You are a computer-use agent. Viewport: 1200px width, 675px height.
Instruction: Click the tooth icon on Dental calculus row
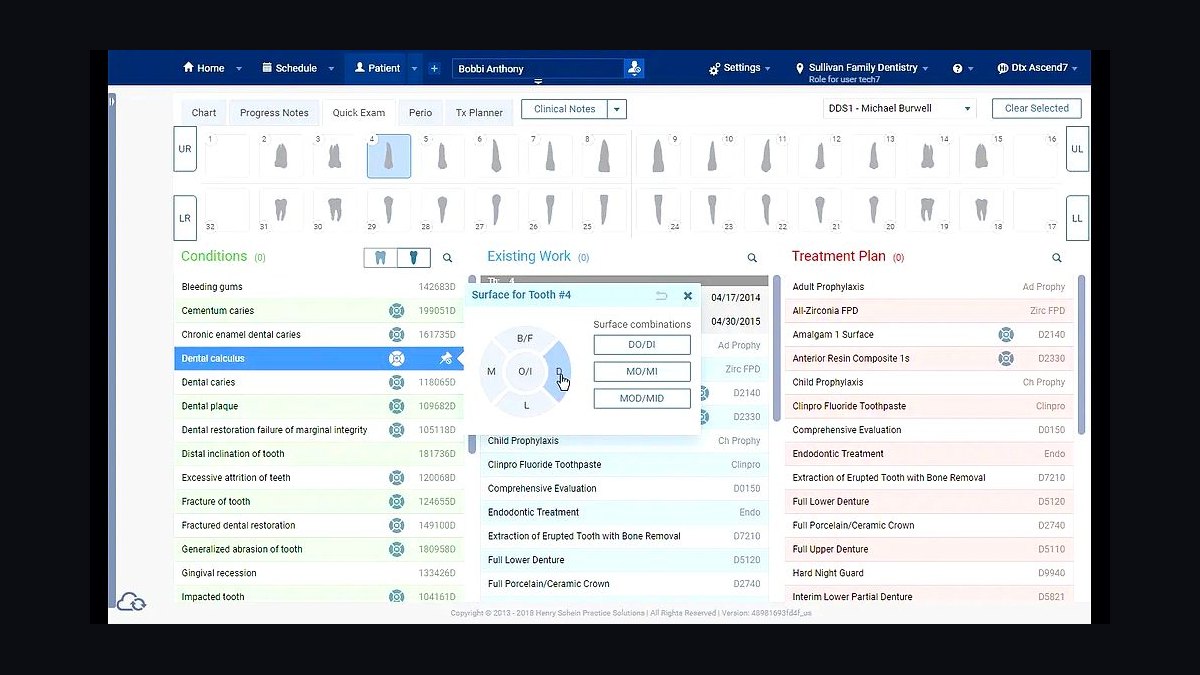(397, 358)
